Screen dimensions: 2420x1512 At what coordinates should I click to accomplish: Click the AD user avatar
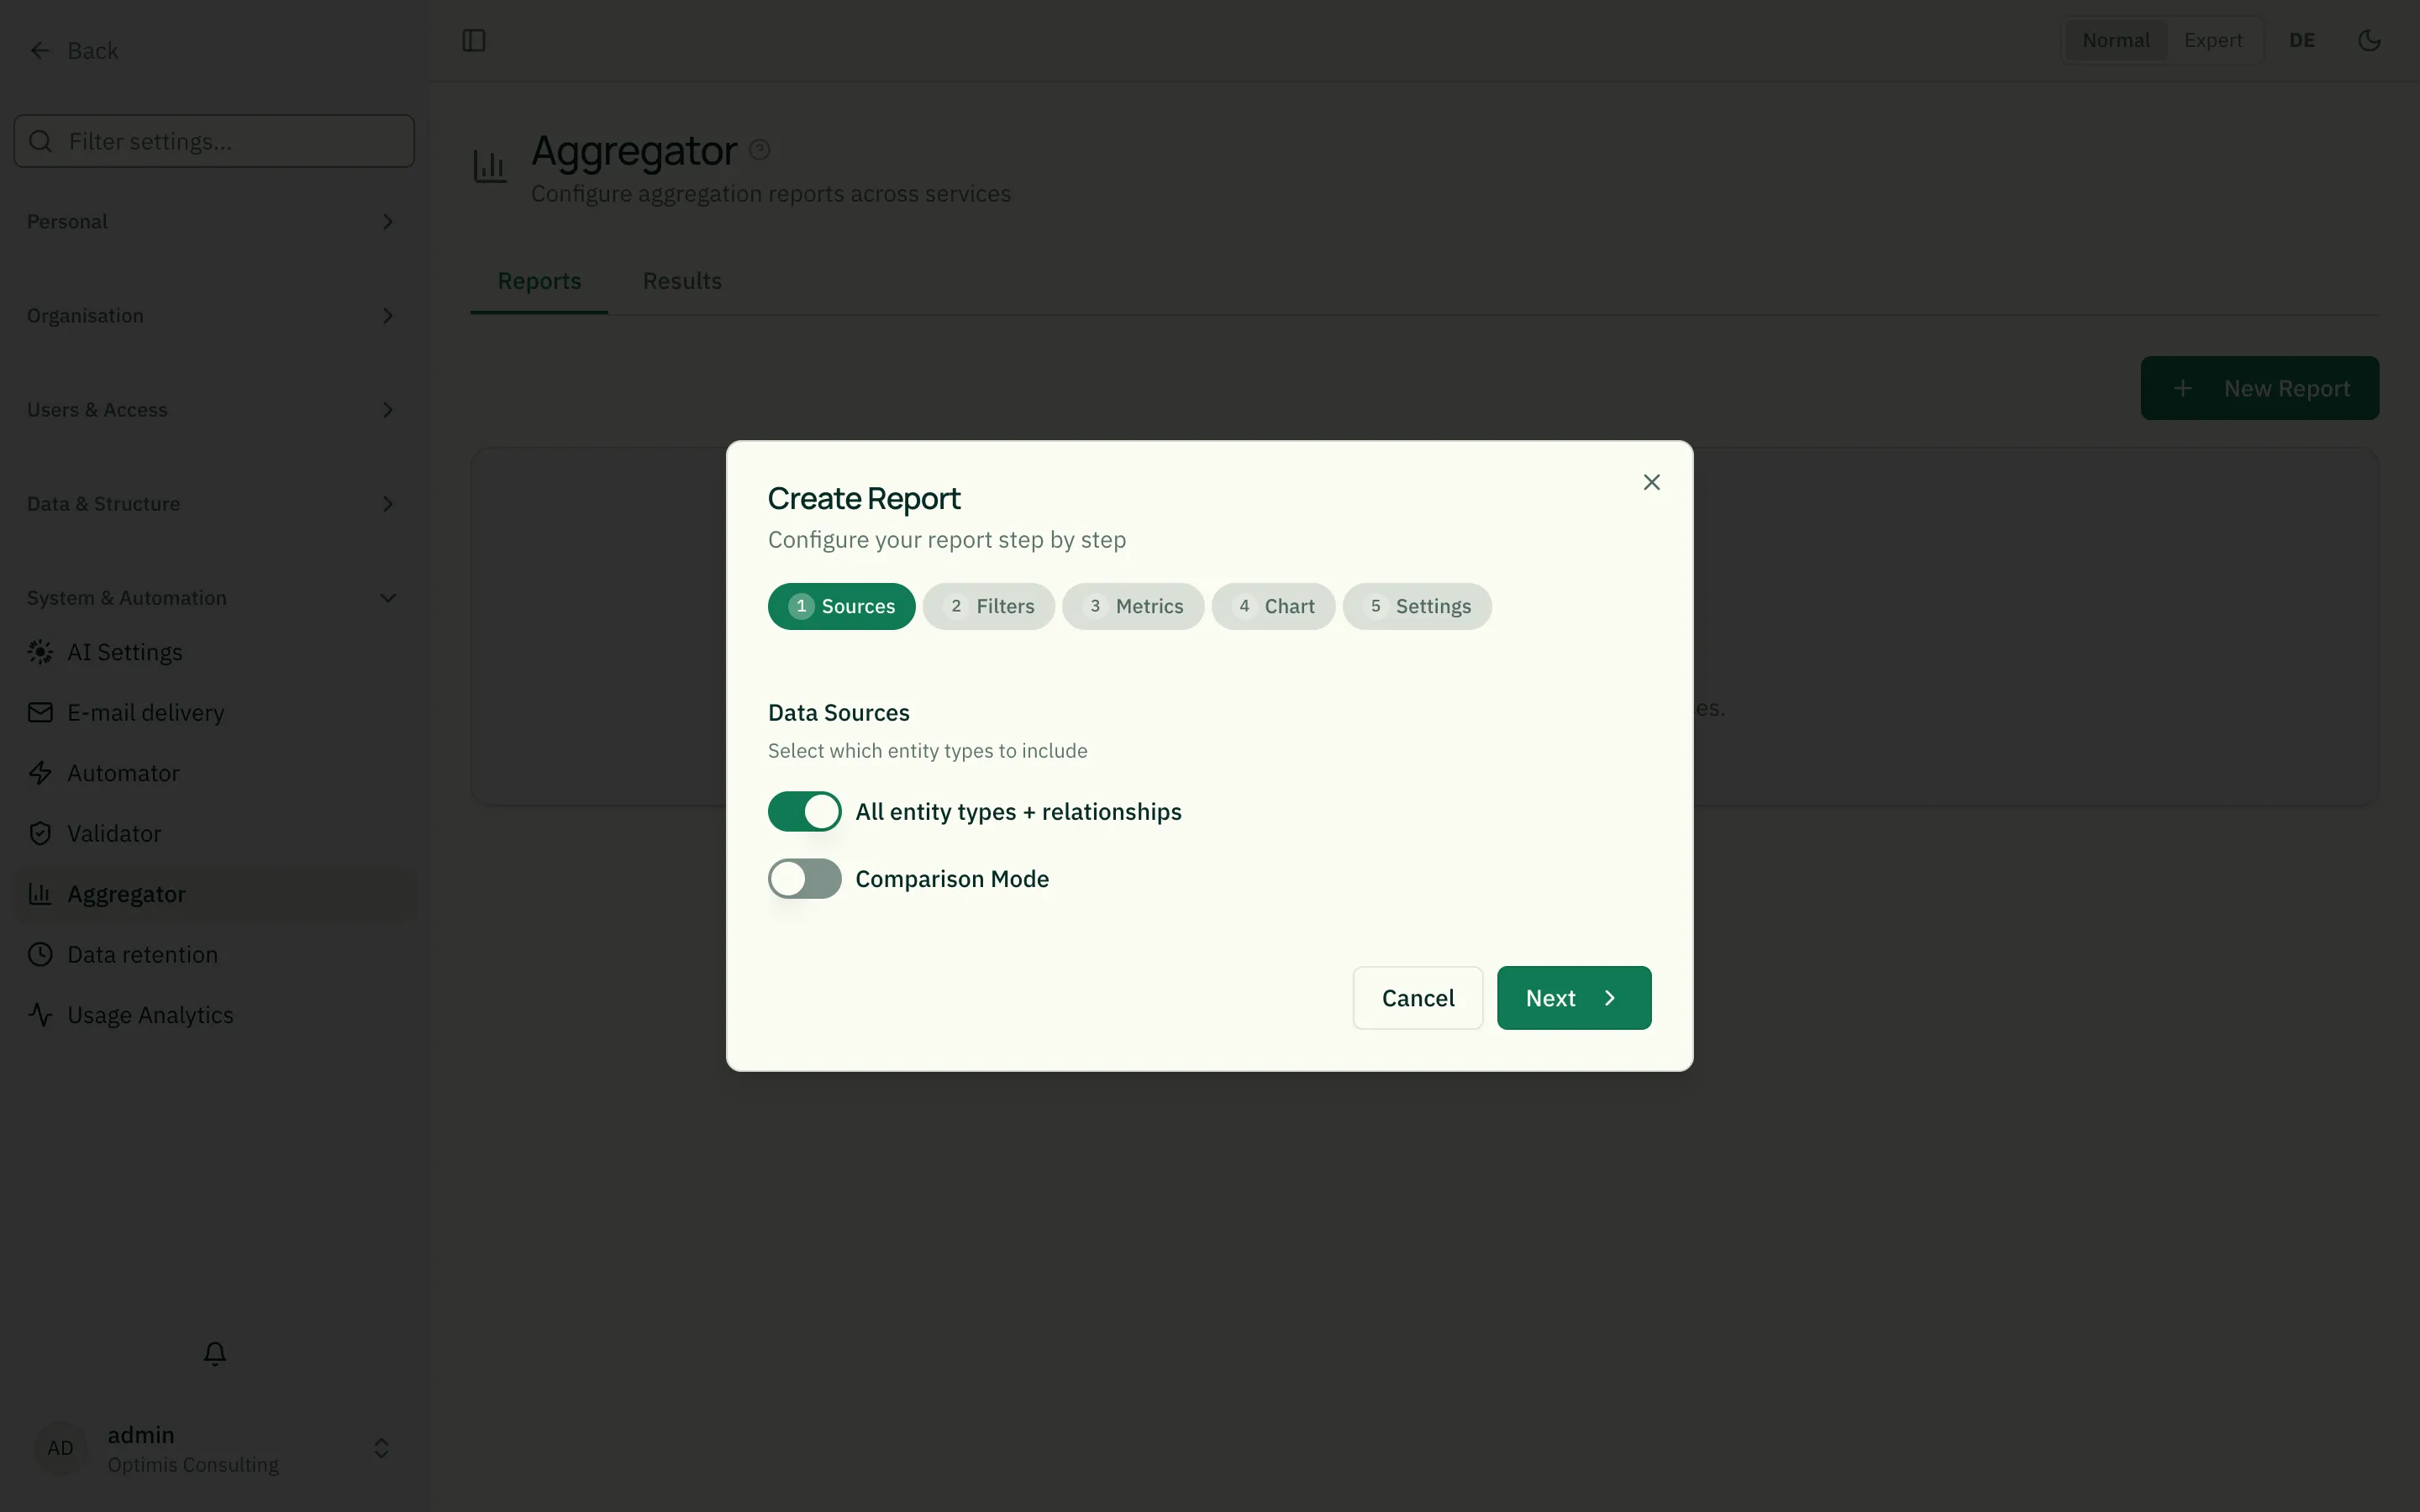click(x=61, y=1448)
